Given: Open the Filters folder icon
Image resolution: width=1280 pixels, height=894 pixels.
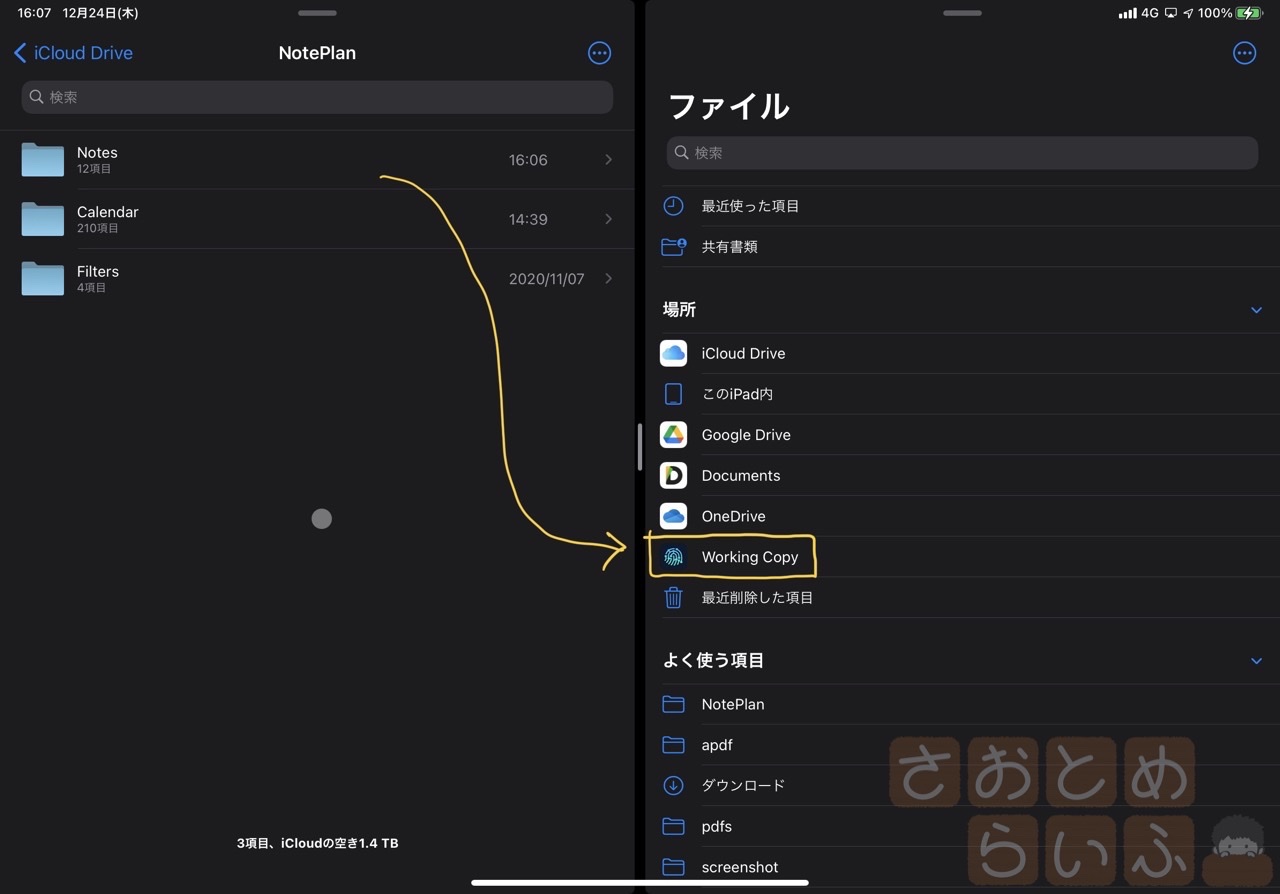Looking at the screenshot, I should click(43, 279).
